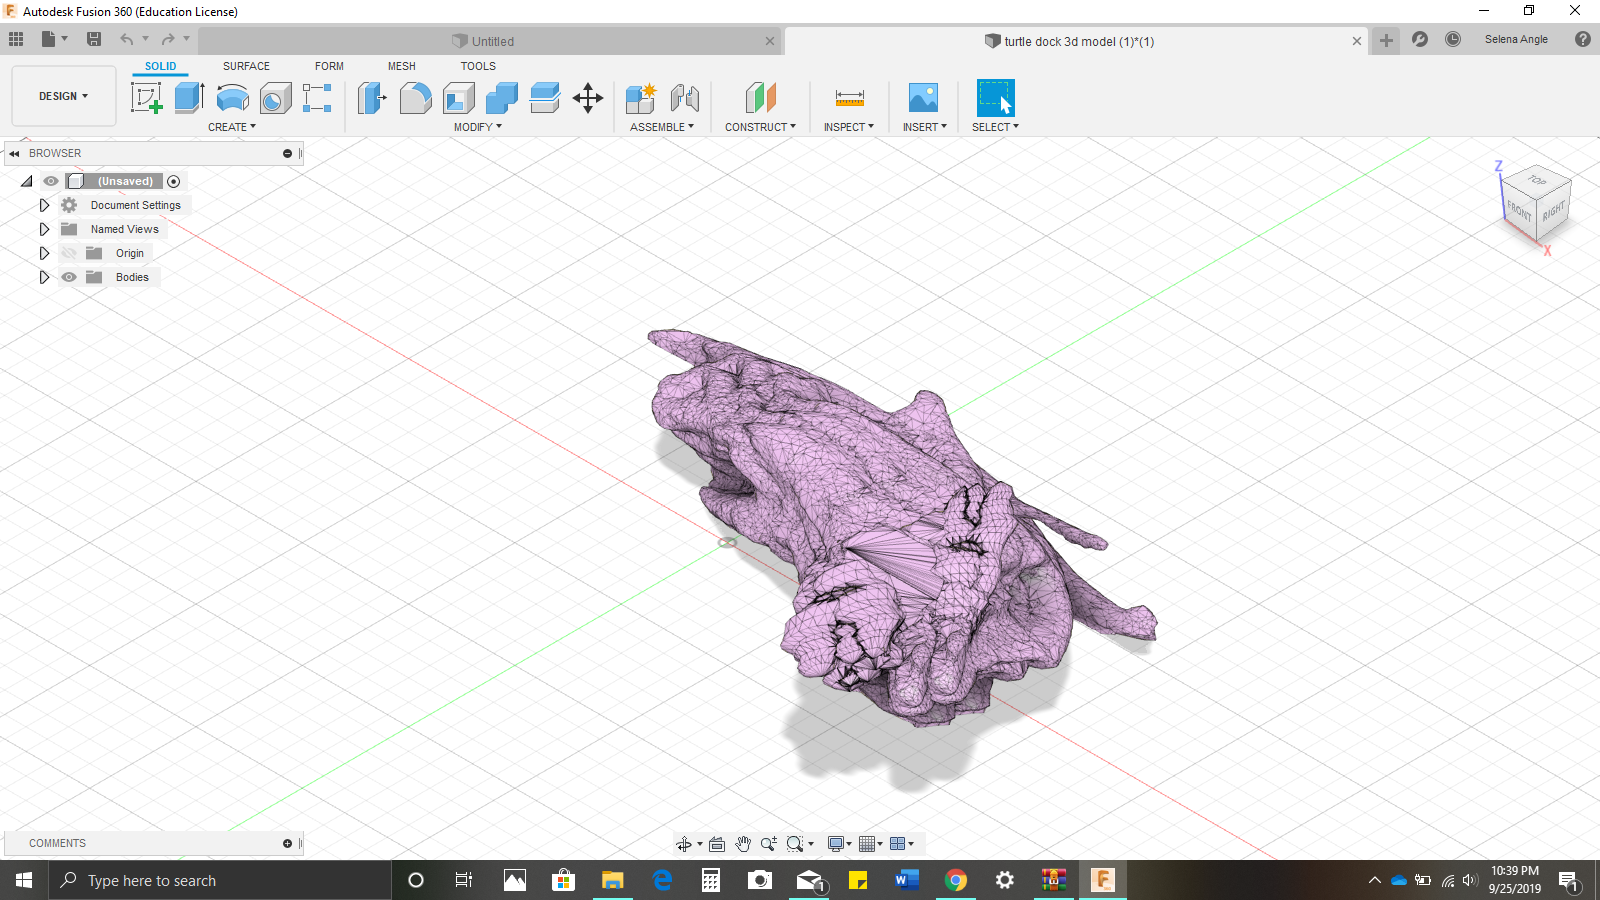Click the Select tool icon
This screenshot has width=1600, height=900.
(x=995, y=98)
